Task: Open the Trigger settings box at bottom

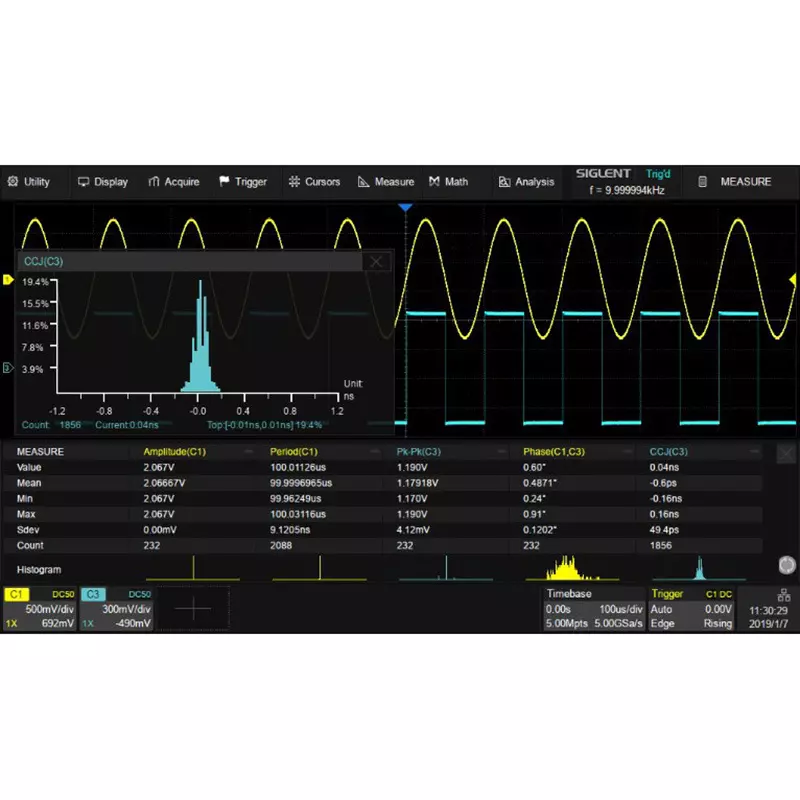Action: [x=691, y=609]
